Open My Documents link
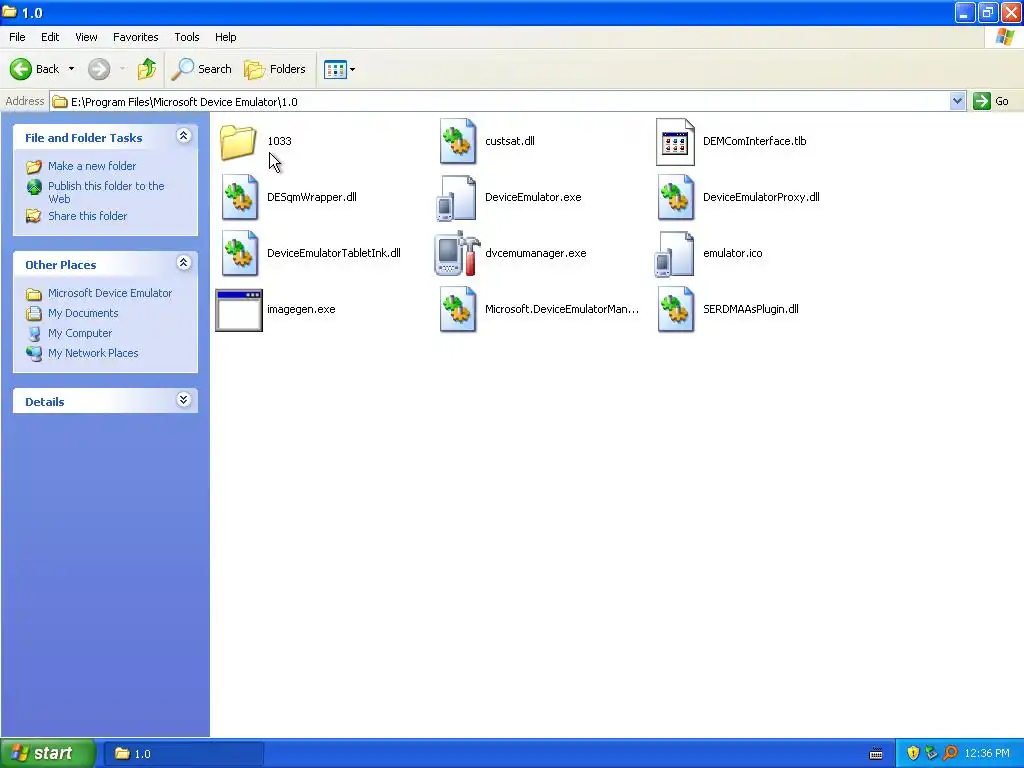Viewport: 1024px width, 768px height. pyautogui.click(x=83, y=313)
